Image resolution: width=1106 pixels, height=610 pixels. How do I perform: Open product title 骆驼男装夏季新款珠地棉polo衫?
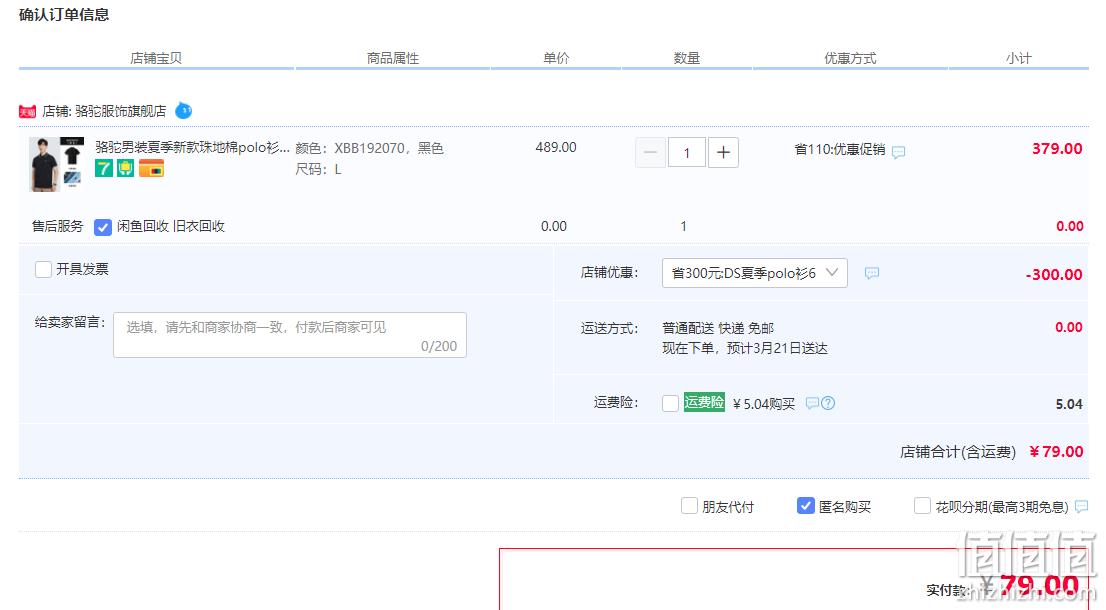coord(192,147)
